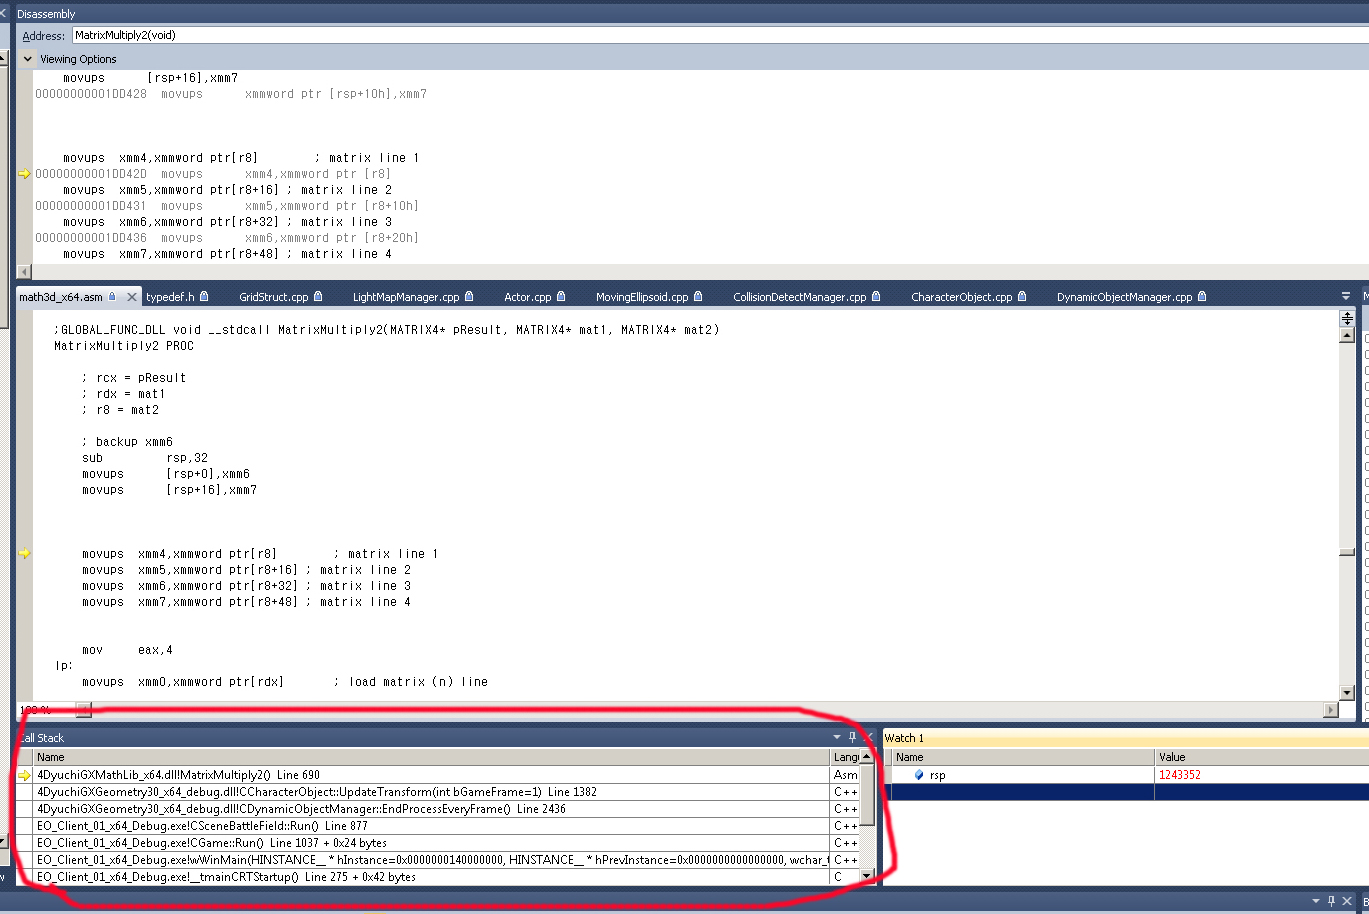Click the editor split-view handle icon

[1347, 318]
